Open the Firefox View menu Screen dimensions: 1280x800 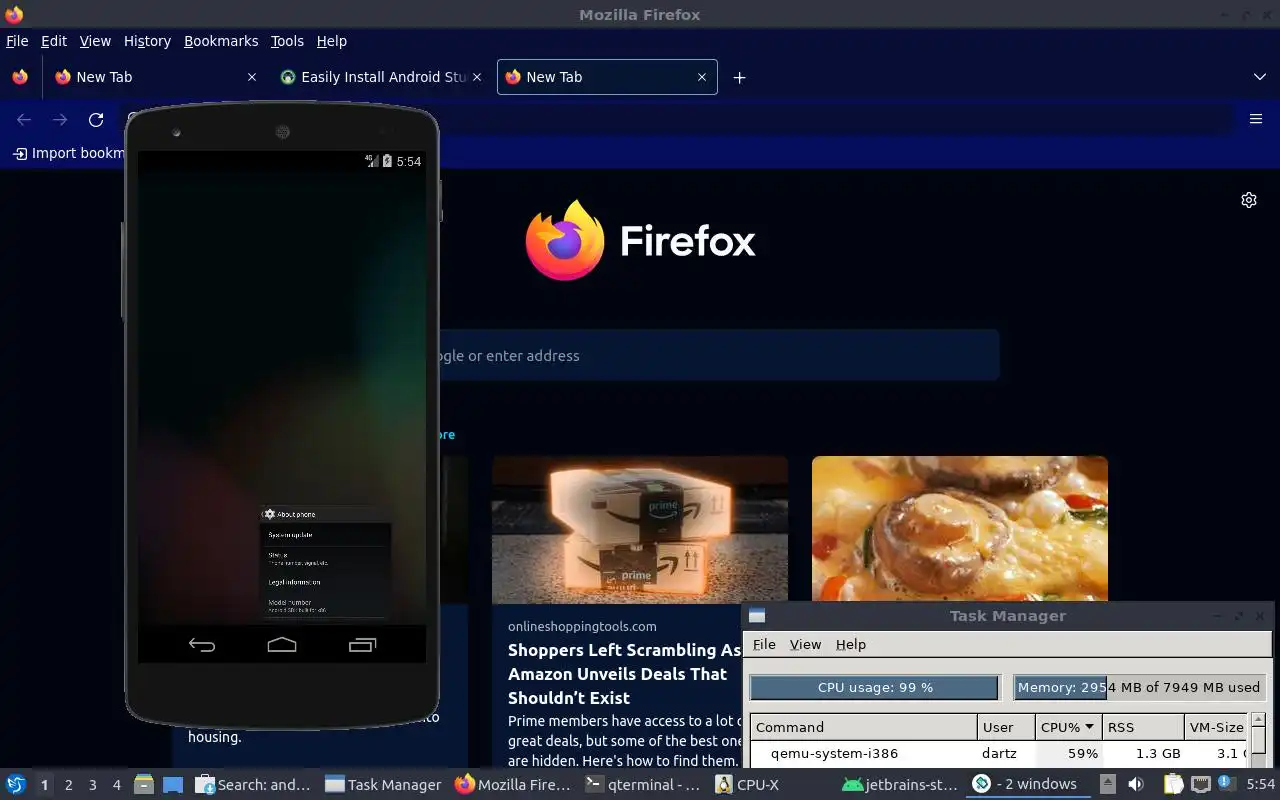(x=95, y=41)
